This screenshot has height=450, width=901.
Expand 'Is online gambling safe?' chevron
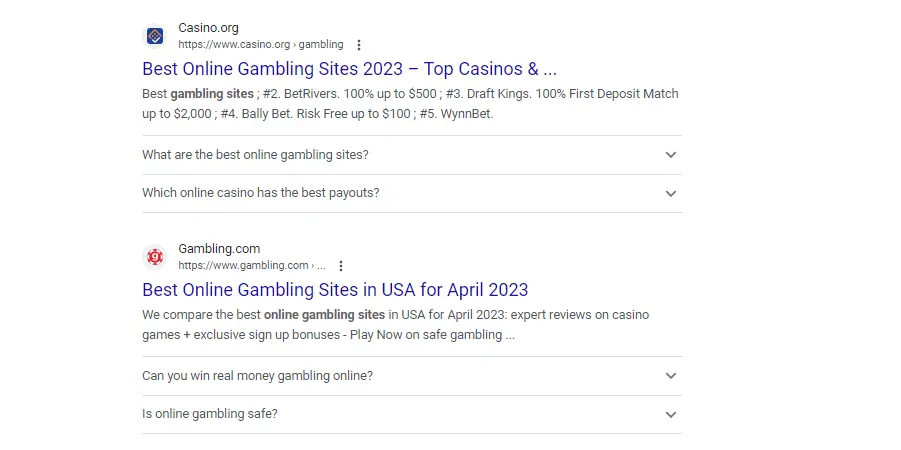pos(671,414)
